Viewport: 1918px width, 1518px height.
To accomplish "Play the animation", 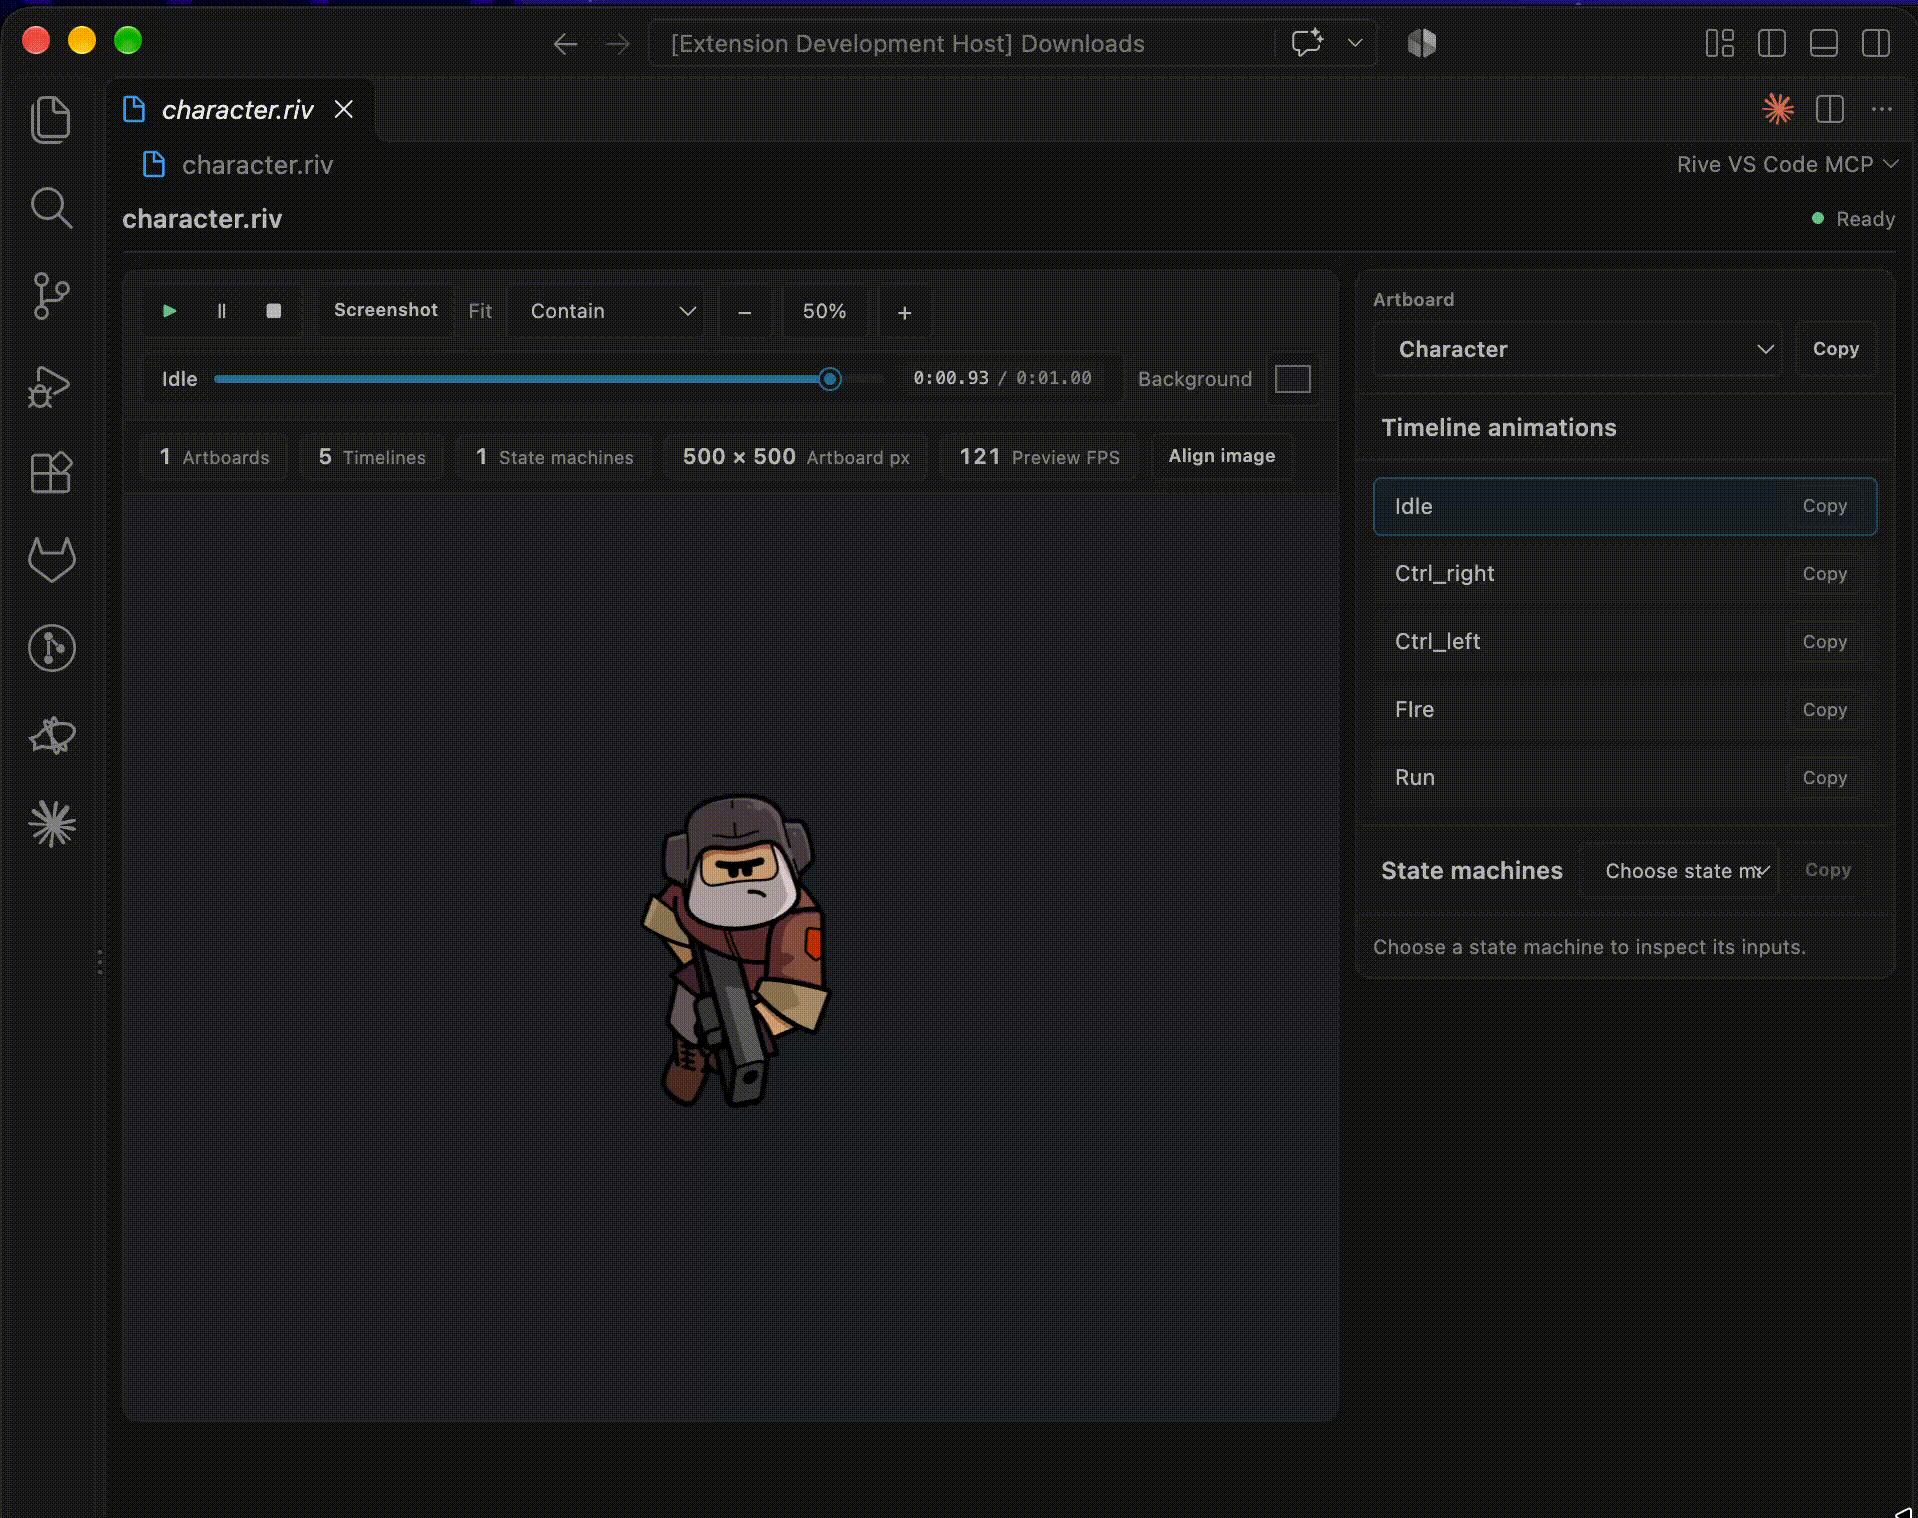I will point(169,311).
